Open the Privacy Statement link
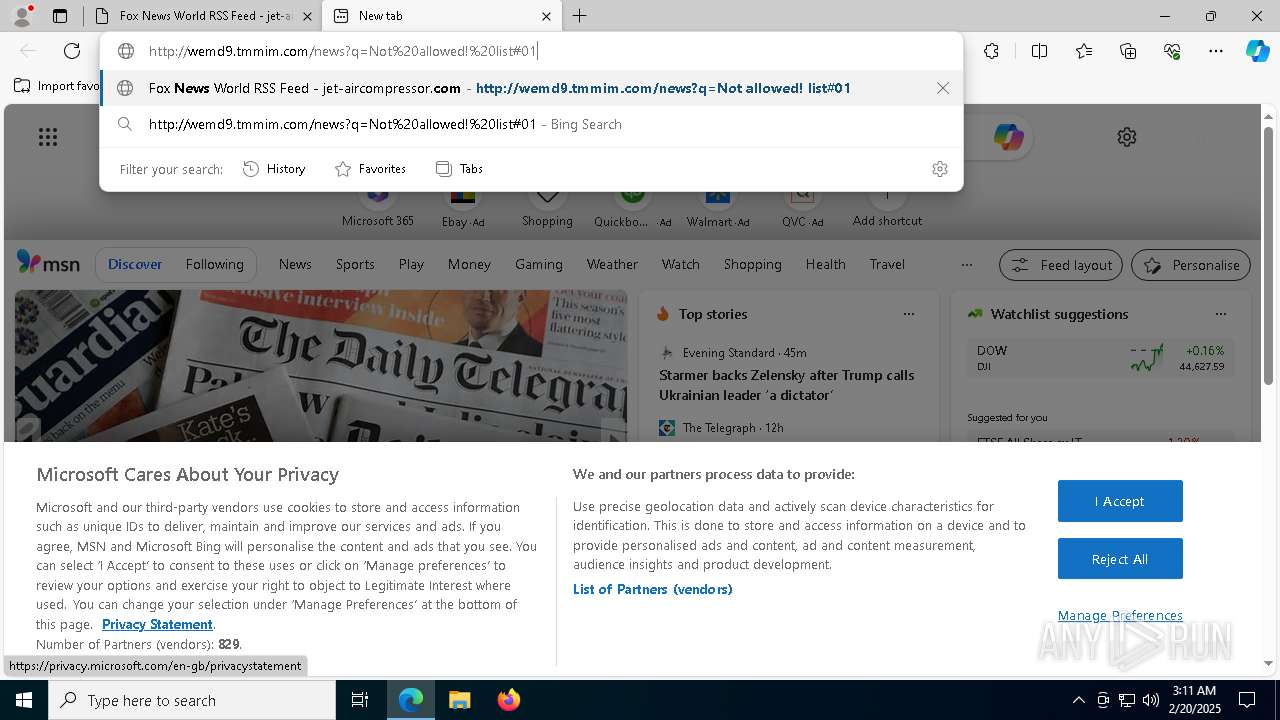 (x=157, y=624)
